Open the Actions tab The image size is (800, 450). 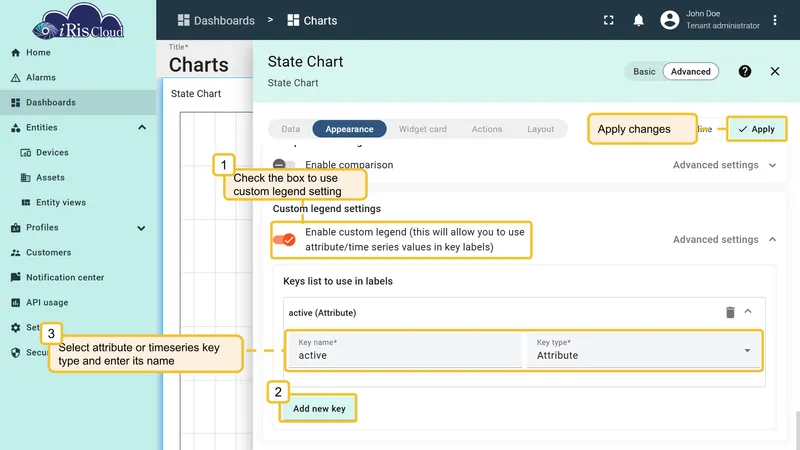pyautogui.click(x=487, y=129)
